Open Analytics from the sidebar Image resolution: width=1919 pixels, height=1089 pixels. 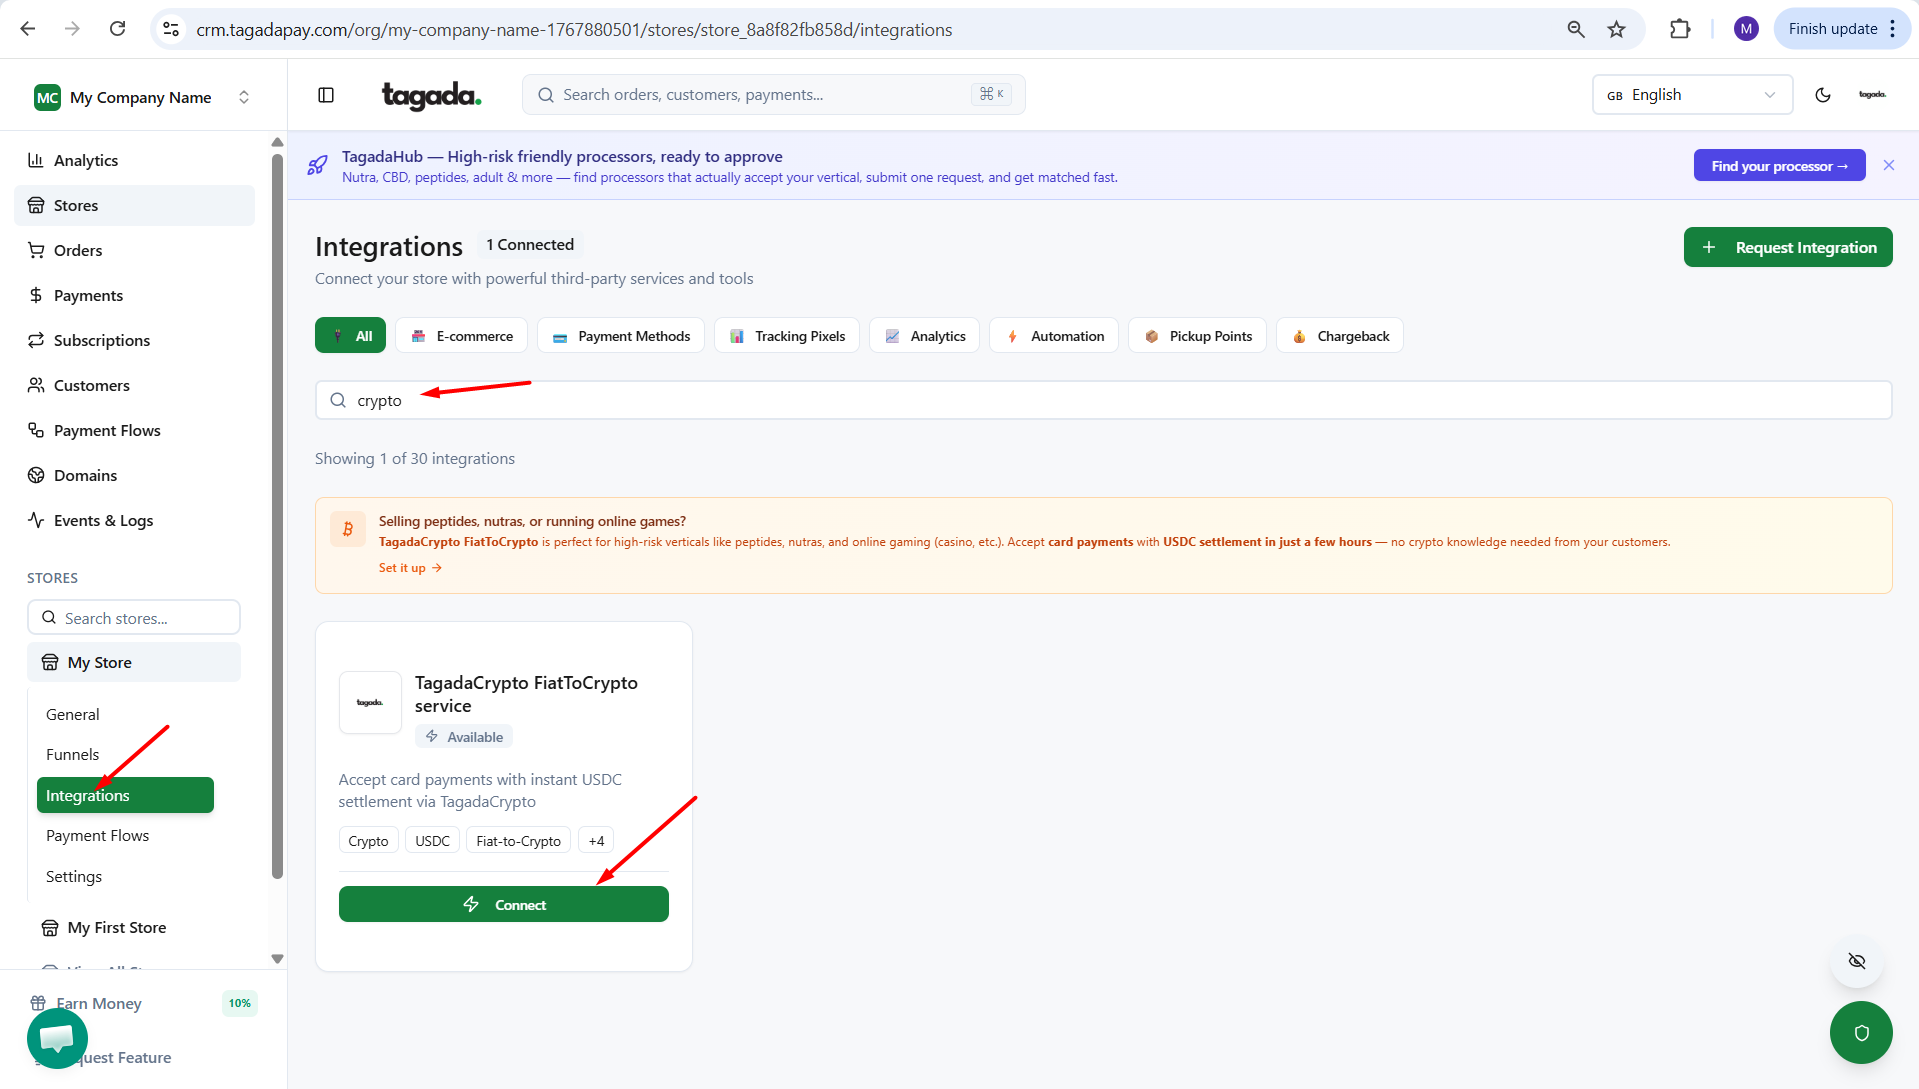tap(86, 160)
